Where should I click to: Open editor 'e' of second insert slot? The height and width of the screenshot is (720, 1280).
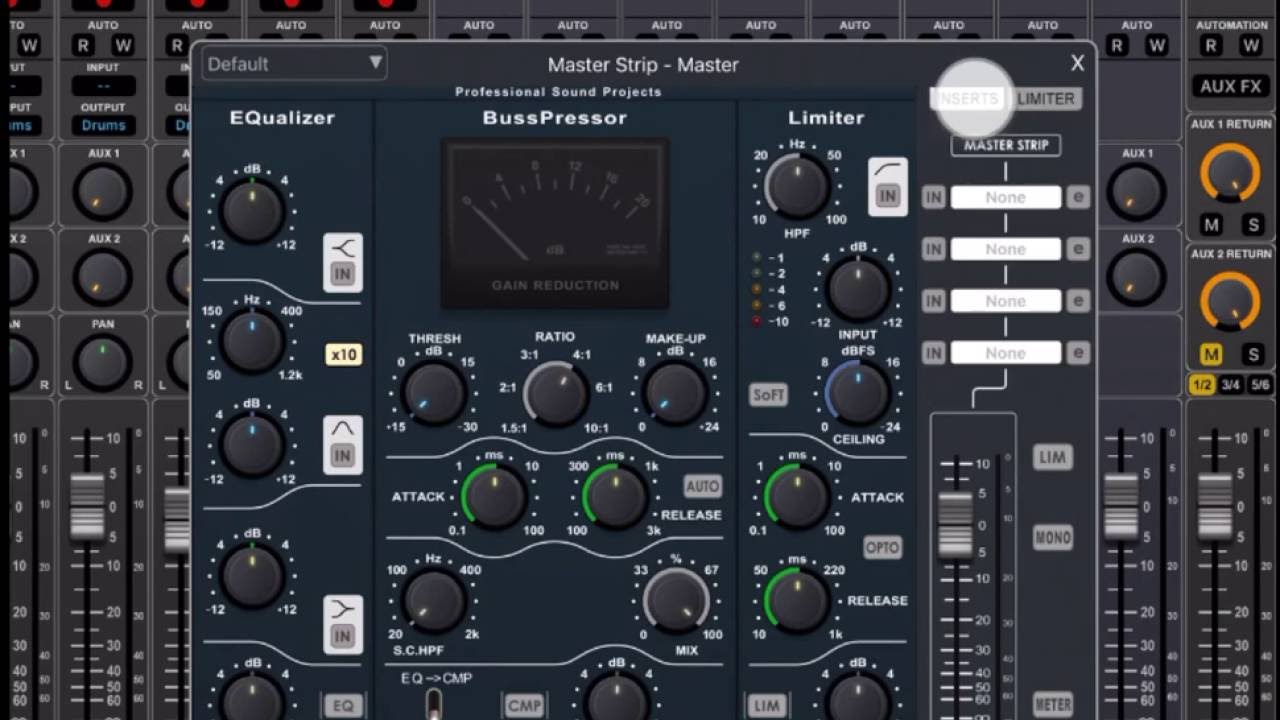(1078, 249)
